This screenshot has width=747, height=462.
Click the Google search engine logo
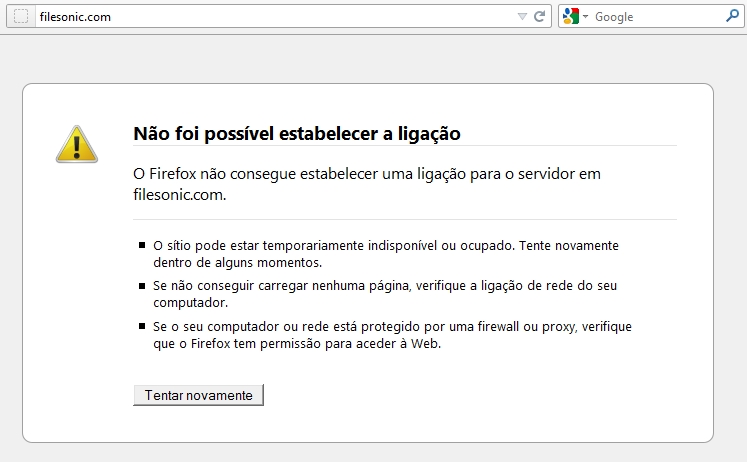pos(571,16)
